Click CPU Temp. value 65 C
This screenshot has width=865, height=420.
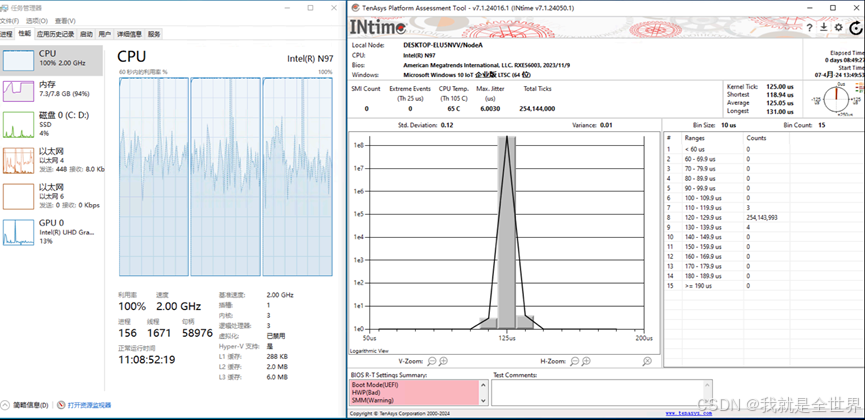(x=453, y=109)
